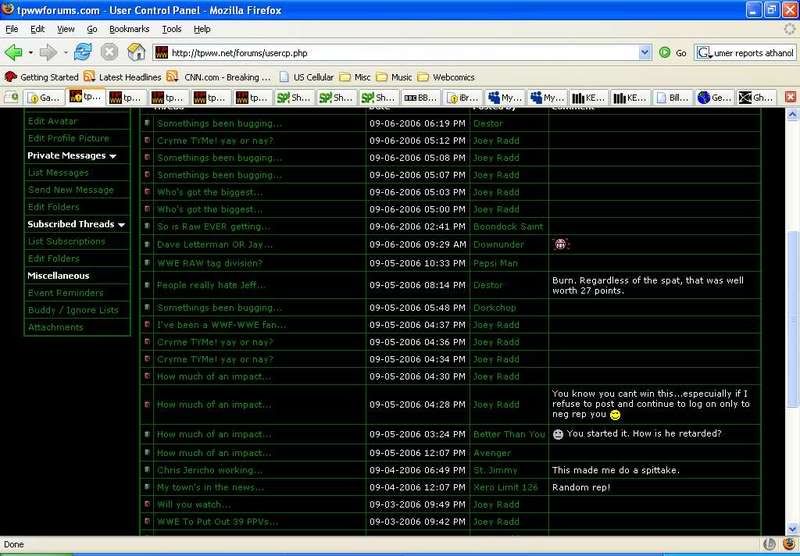Open the 'Chris Jericho working...' thread
800x556 pixels.
click(x=209, y=470)
